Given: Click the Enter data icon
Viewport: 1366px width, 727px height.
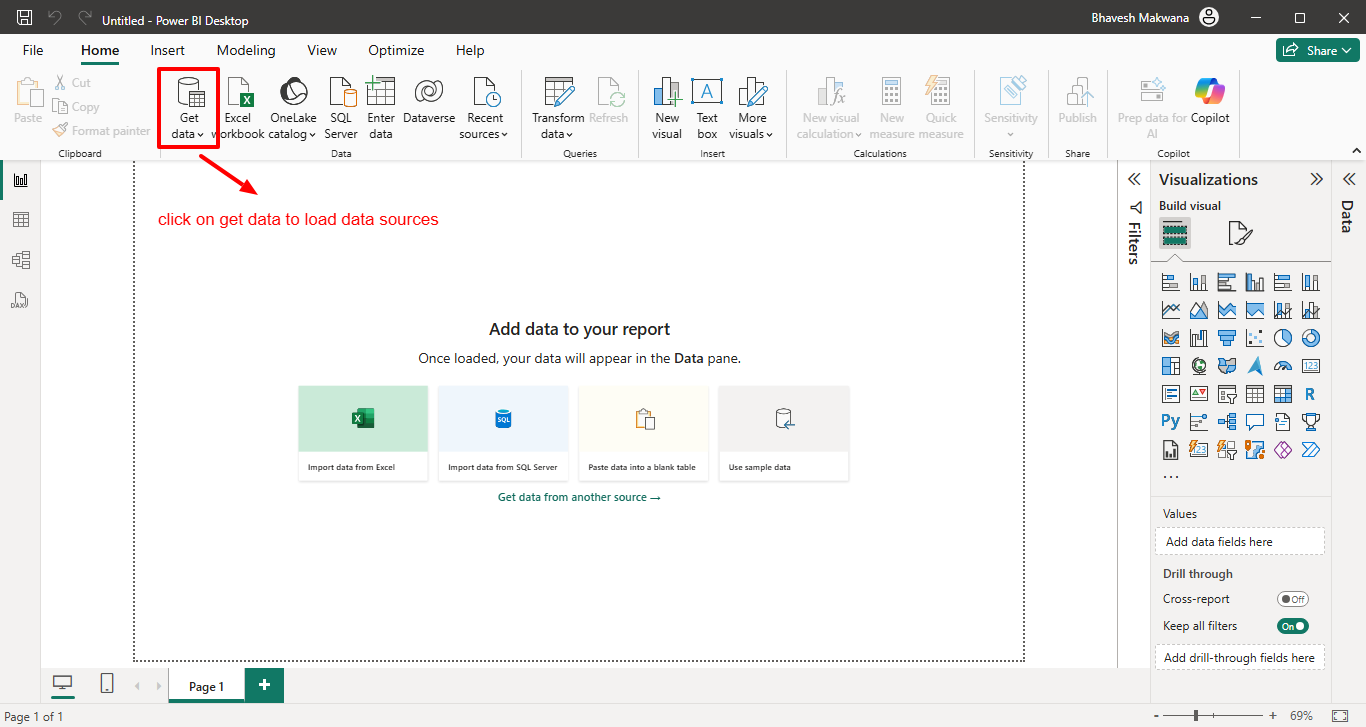Looking at the screenshot, I should tap(381, 92).
